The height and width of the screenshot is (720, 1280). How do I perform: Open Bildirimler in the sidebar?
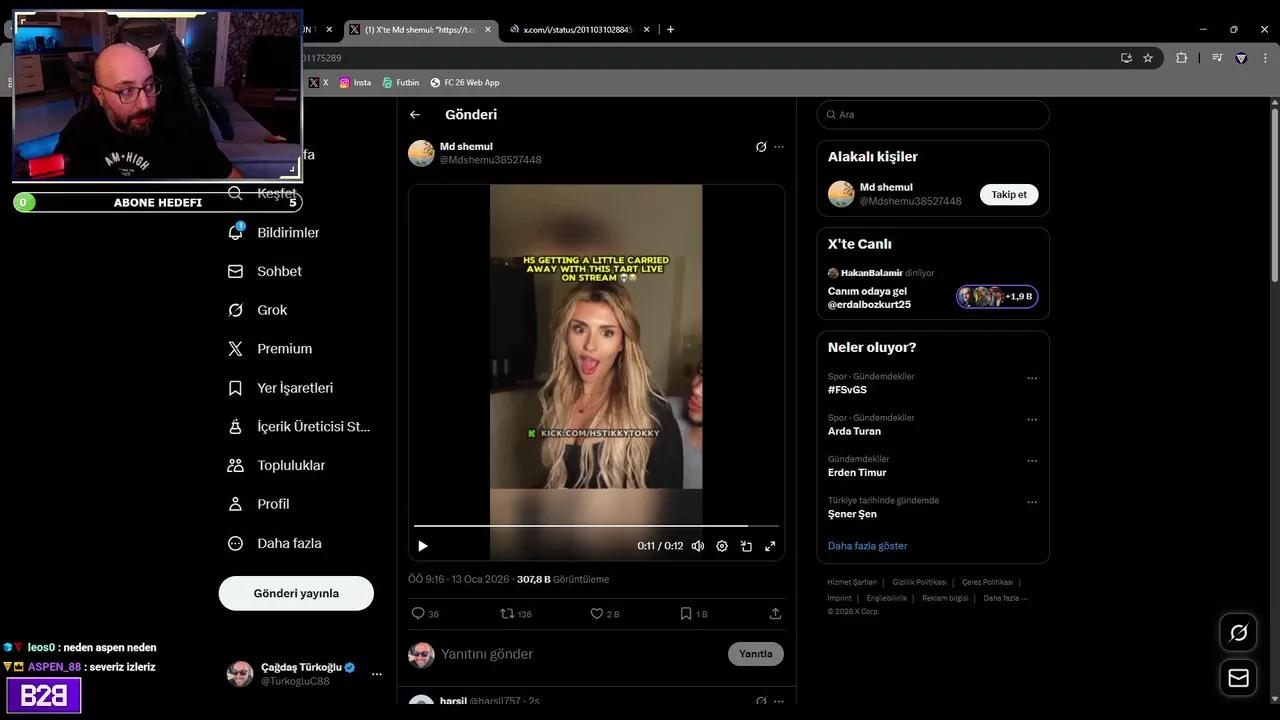point(288,233)
